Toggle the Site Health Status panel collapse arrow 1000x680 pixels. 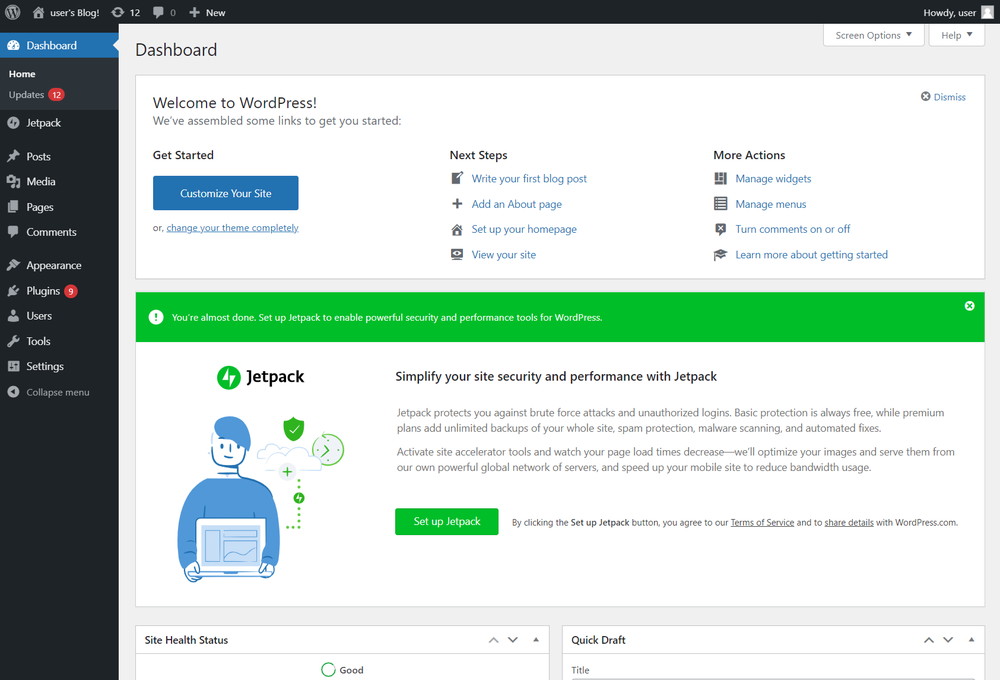536,640
